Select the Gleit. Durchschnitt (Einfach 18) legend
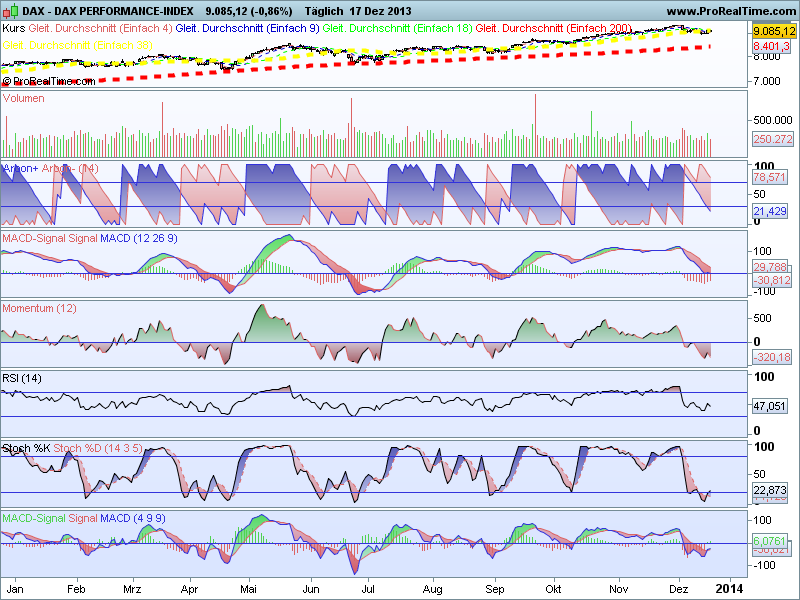800x600 pixels. (397, 28)
